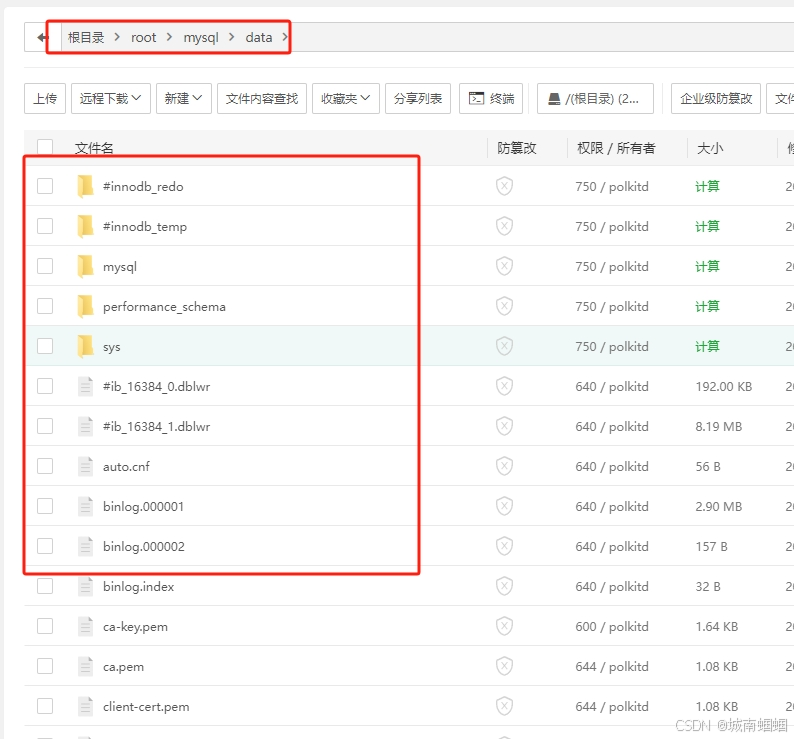Navigate to mysql in breadcrumb path
The width and height of the screenshot is (794, 739).
(201, 38)
